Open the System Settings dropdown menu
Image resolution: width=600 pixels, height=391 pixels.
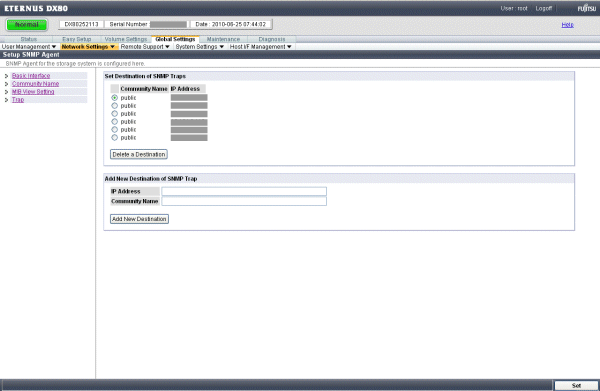(x=200, y=47)
